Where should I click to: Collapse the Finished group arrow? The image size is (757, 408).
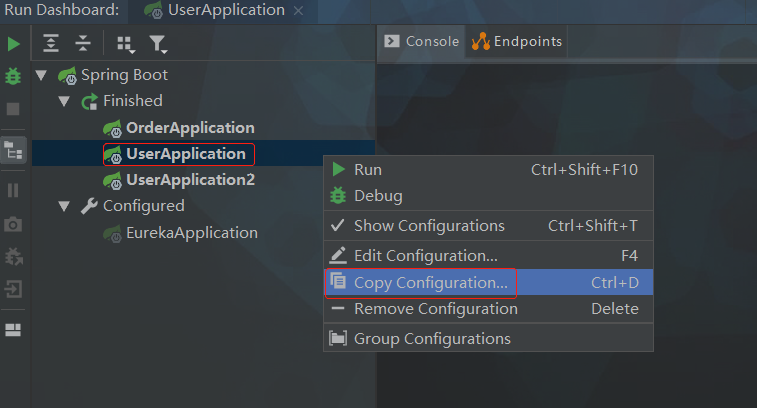[65, 101]
